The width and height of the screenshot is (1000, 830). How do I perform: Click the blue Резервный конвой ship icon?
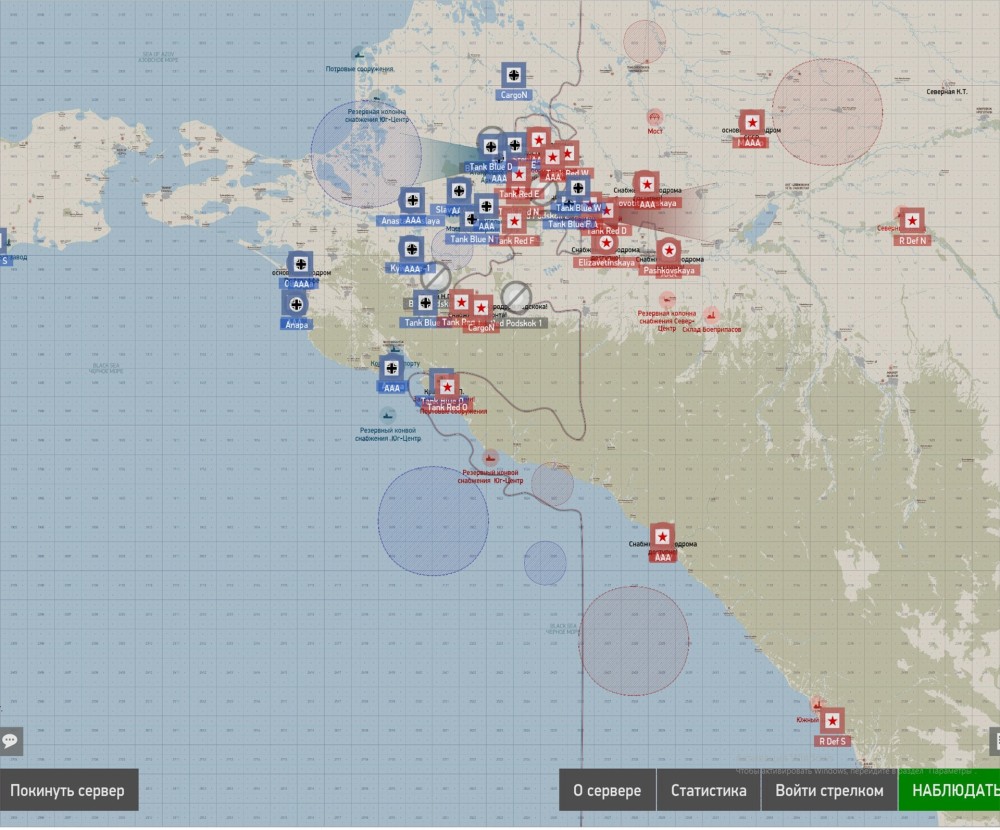(x=387, y=416)
